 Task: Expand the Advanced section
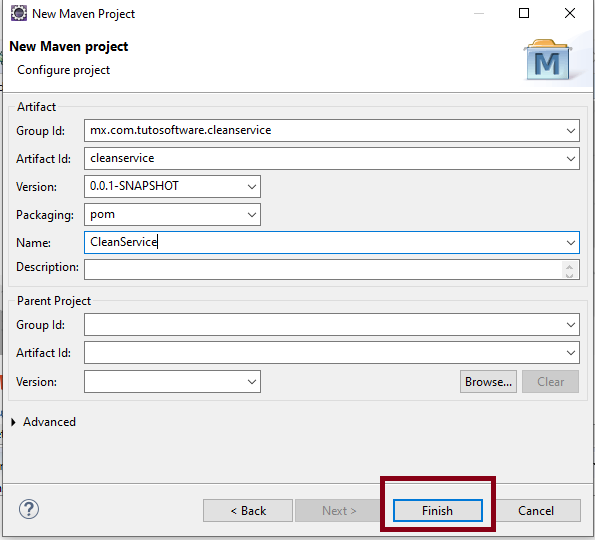[13, 422]
